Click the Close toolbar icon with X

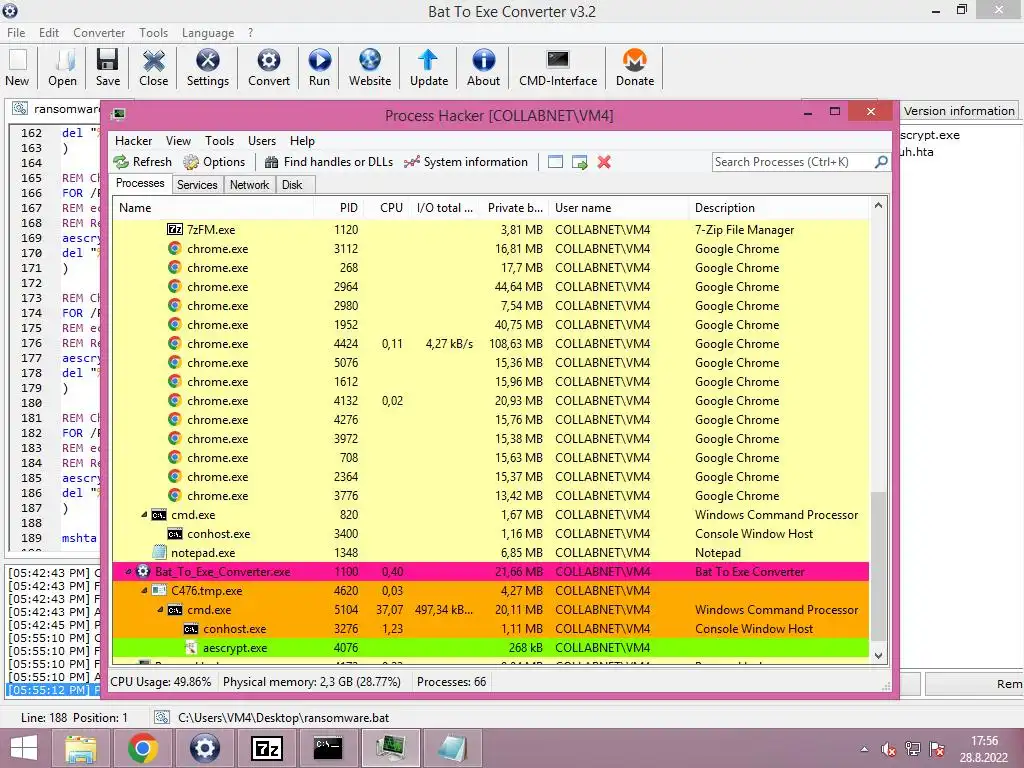pos(153,68)
